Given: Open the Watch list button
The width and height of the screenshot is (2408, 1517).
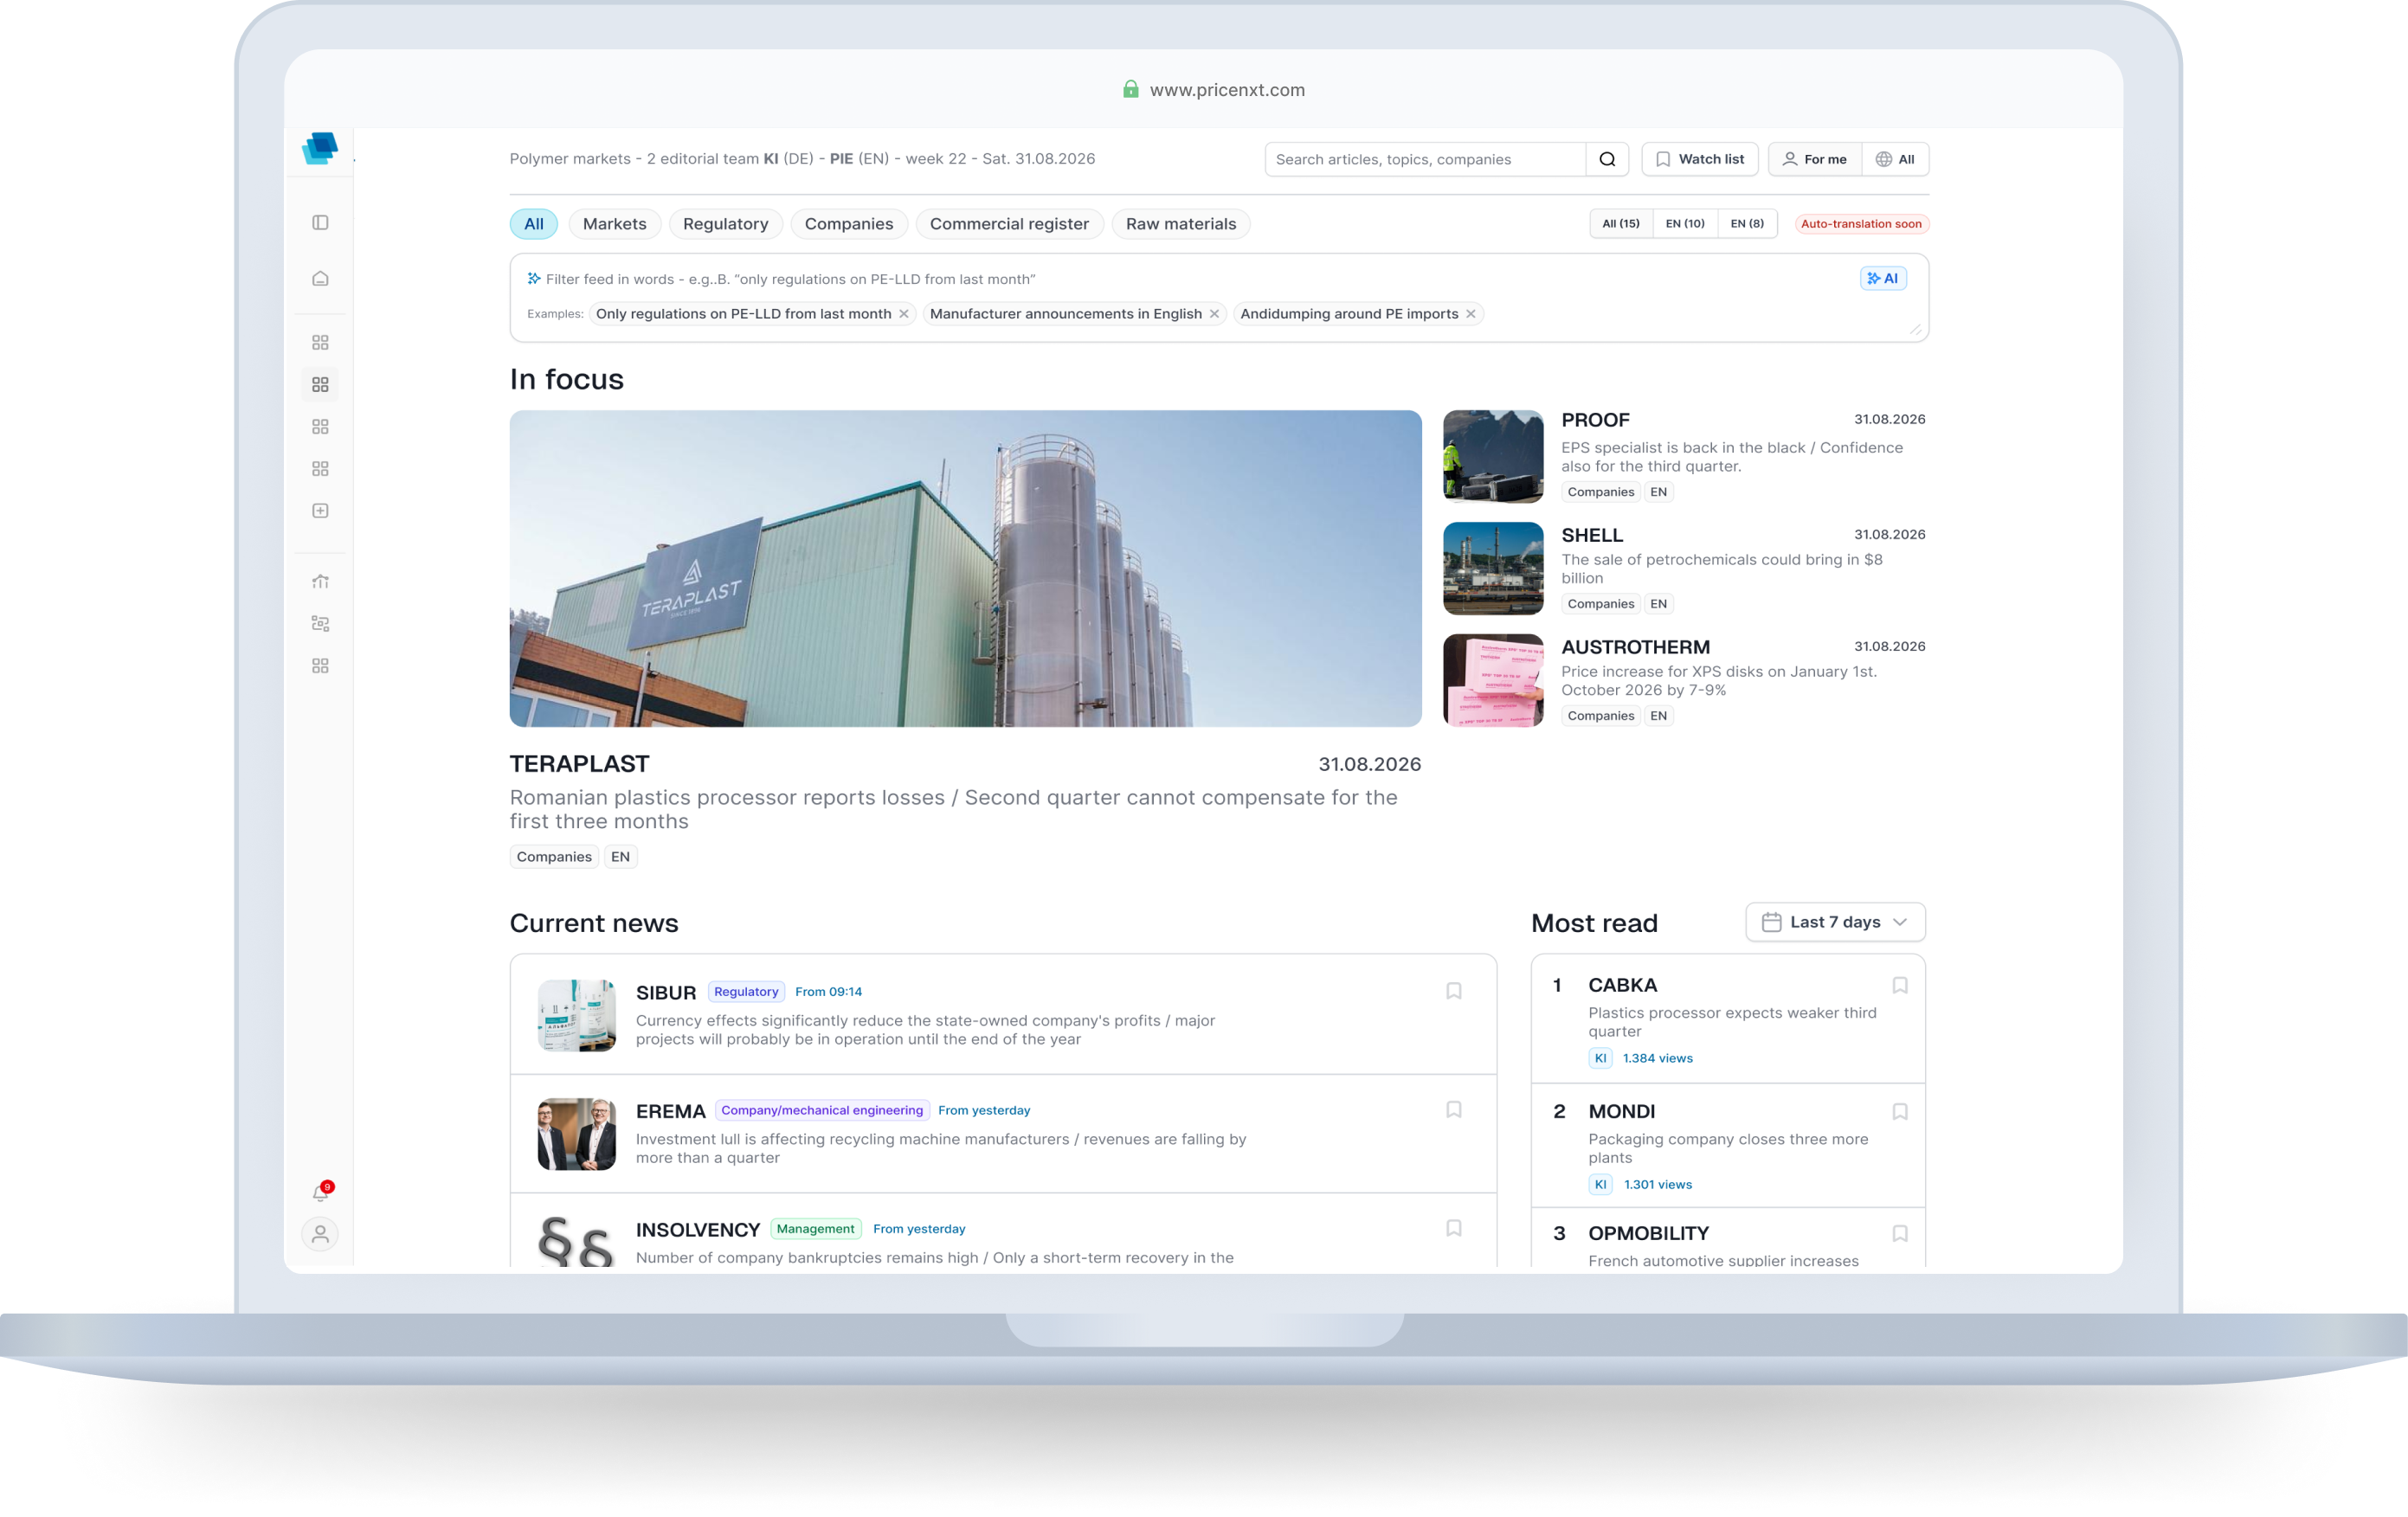Looking at the screenshot, I should 1700,159.
